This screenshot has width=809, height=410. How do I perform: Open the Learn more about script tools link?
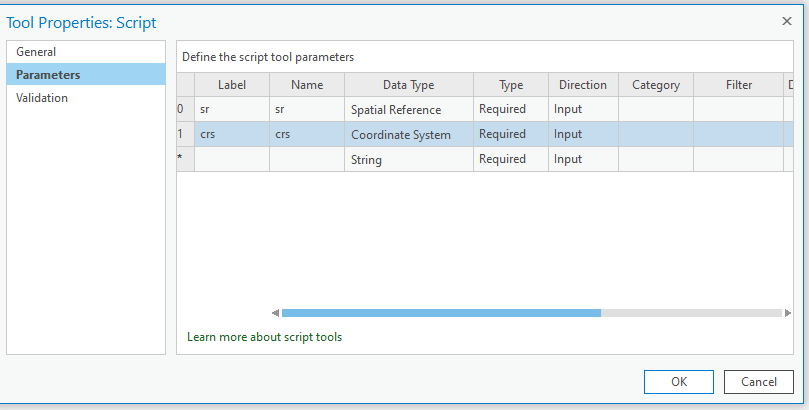264,337
